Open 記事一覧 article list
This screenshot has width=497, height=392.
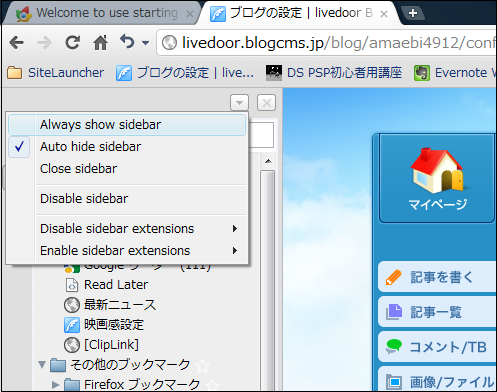point(437,312)
